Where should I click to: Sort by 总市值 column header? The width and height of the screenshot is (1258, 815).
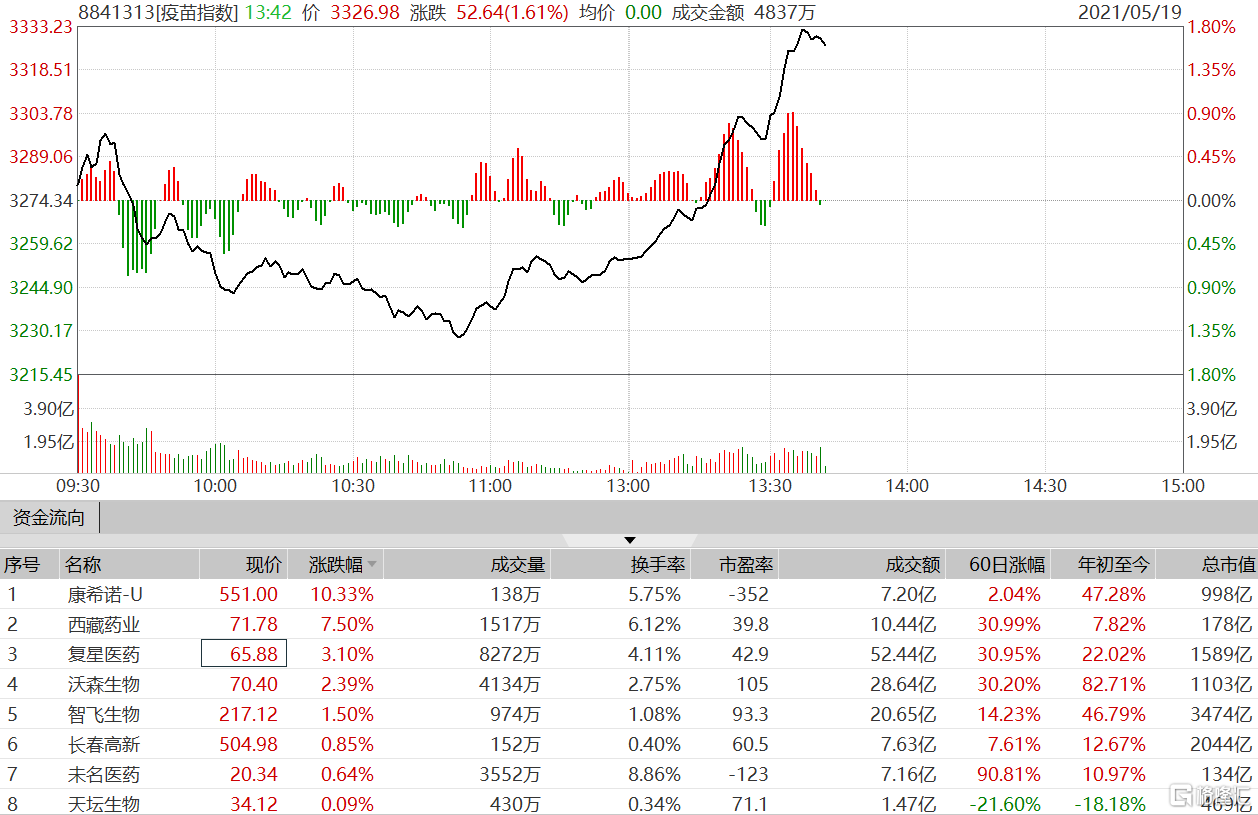(1227, 565)
